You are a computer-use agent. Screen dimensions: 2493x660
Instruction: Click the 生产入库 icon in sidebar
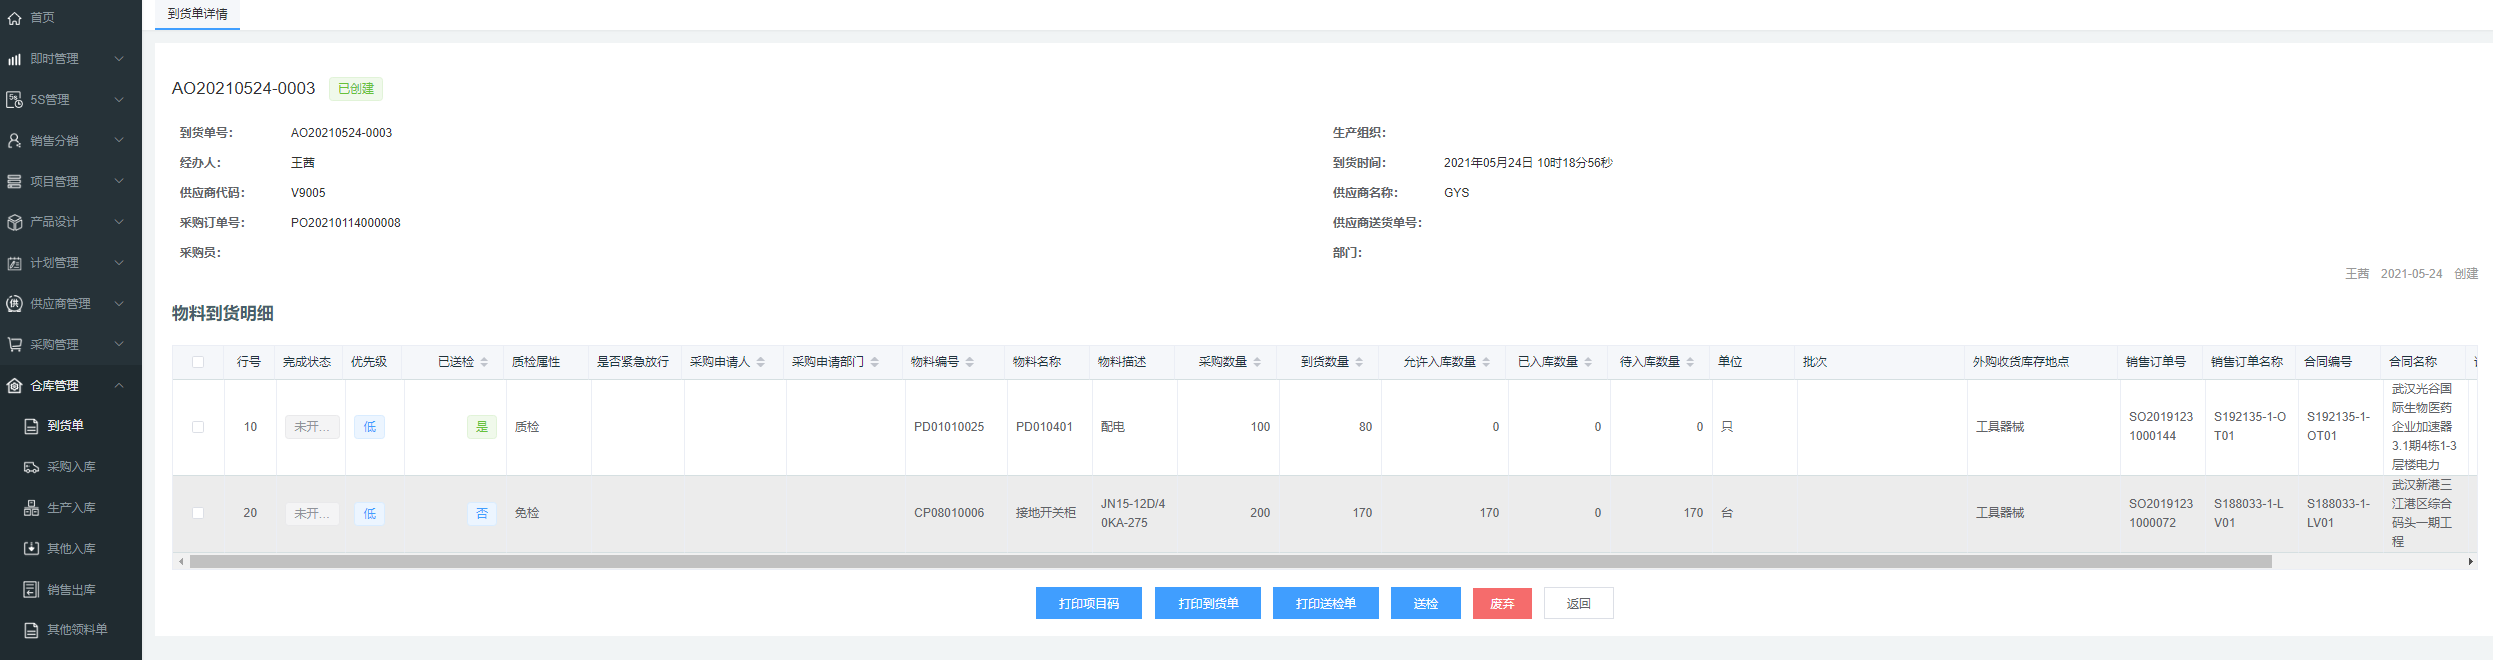pyautogui.click(x=31, y=508)
